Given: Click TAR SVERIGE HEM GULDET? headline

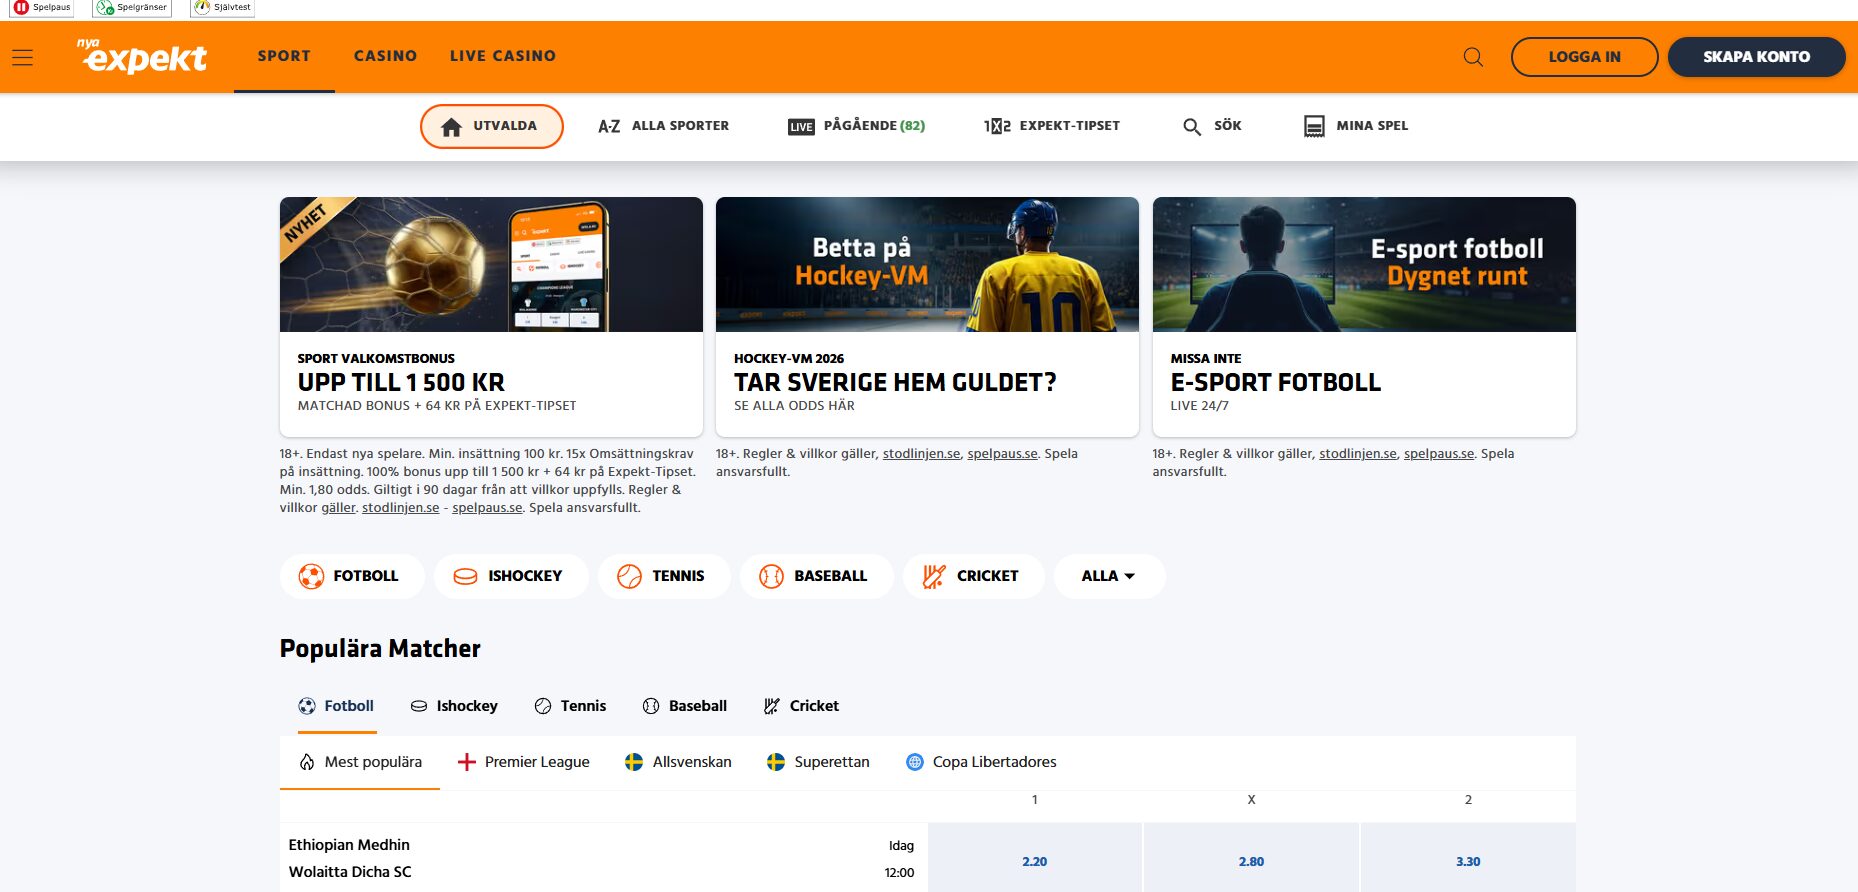Looking at the screenshot, I should click(895, 382).
